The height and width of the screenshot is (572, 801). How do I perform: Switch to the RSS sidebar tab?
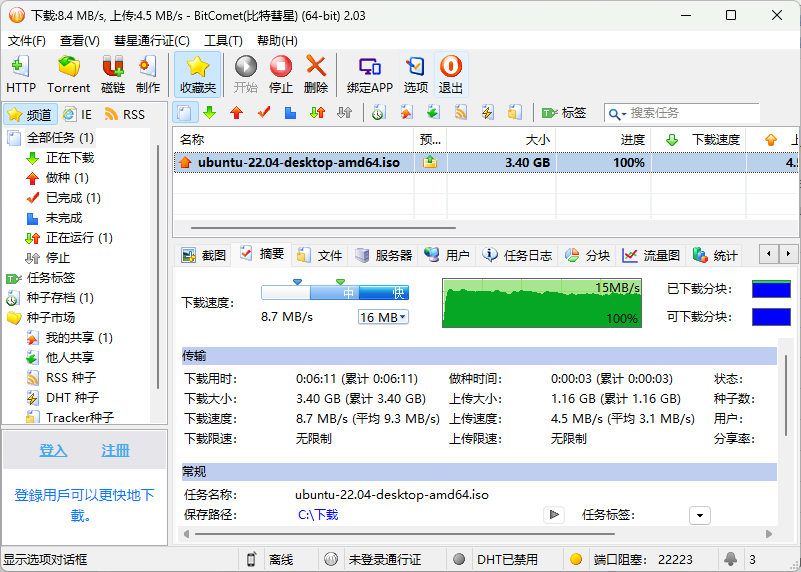tap(125, 114)
